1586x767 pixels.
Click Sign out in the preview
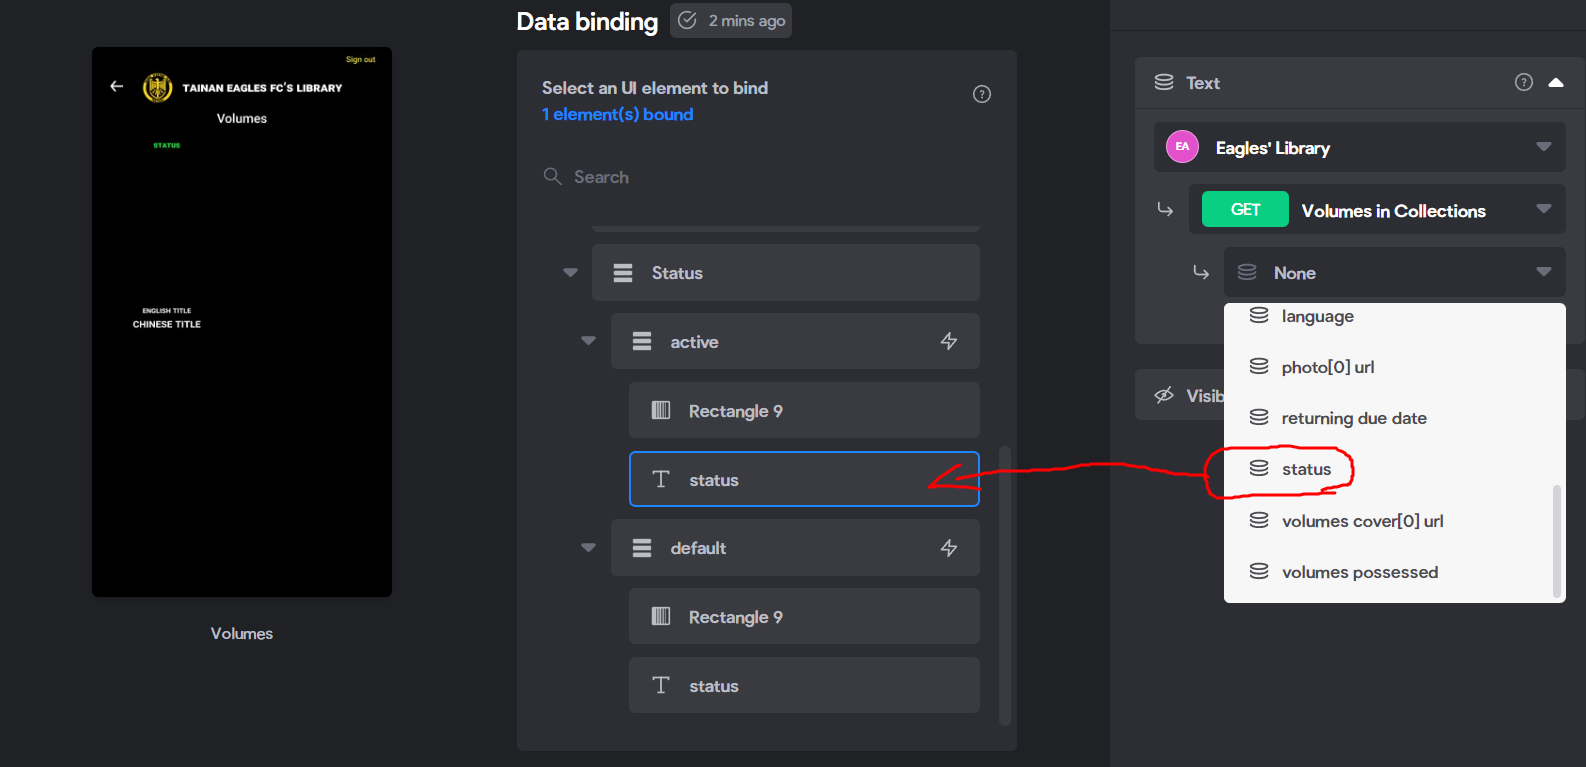[361, 60]
